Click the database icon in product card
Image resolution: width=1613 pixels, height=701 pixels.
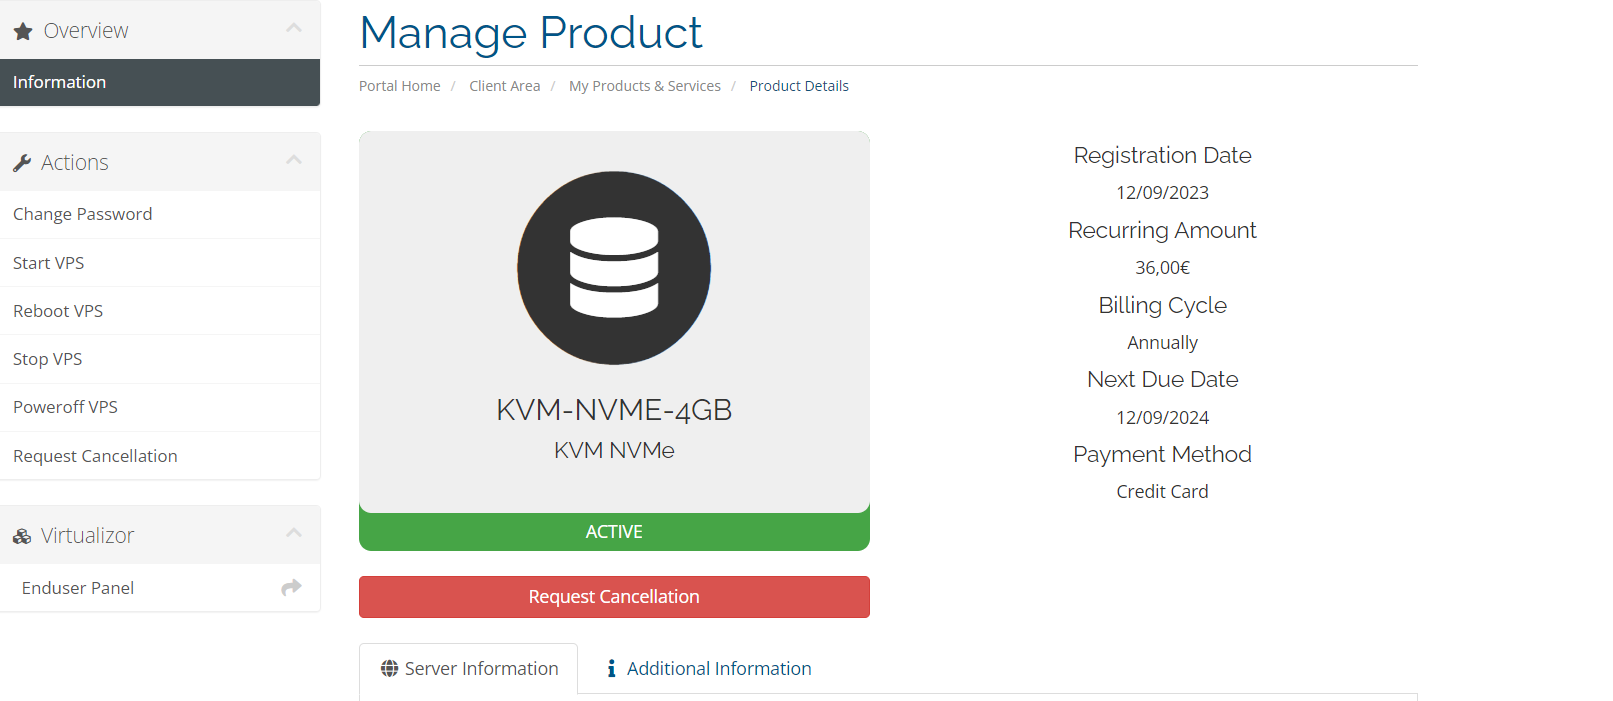614,268
